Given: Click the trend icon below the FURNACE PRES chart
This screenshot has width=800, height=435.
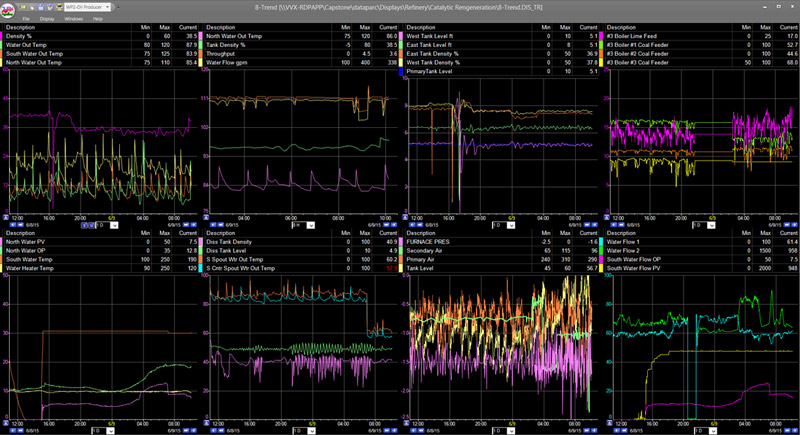Looking at the screenshot, I should [x=406, y=423].
